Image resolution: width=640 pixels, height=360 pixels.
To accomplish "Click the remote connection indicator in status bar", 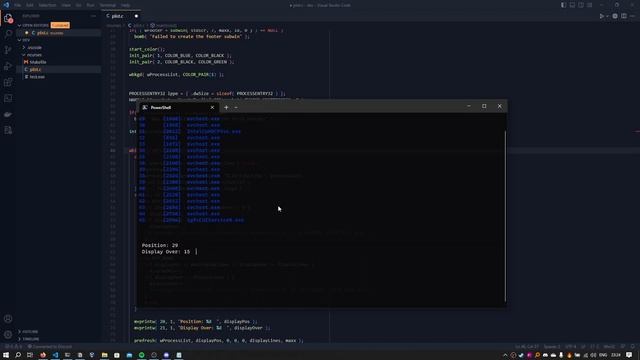I will 50,347.
